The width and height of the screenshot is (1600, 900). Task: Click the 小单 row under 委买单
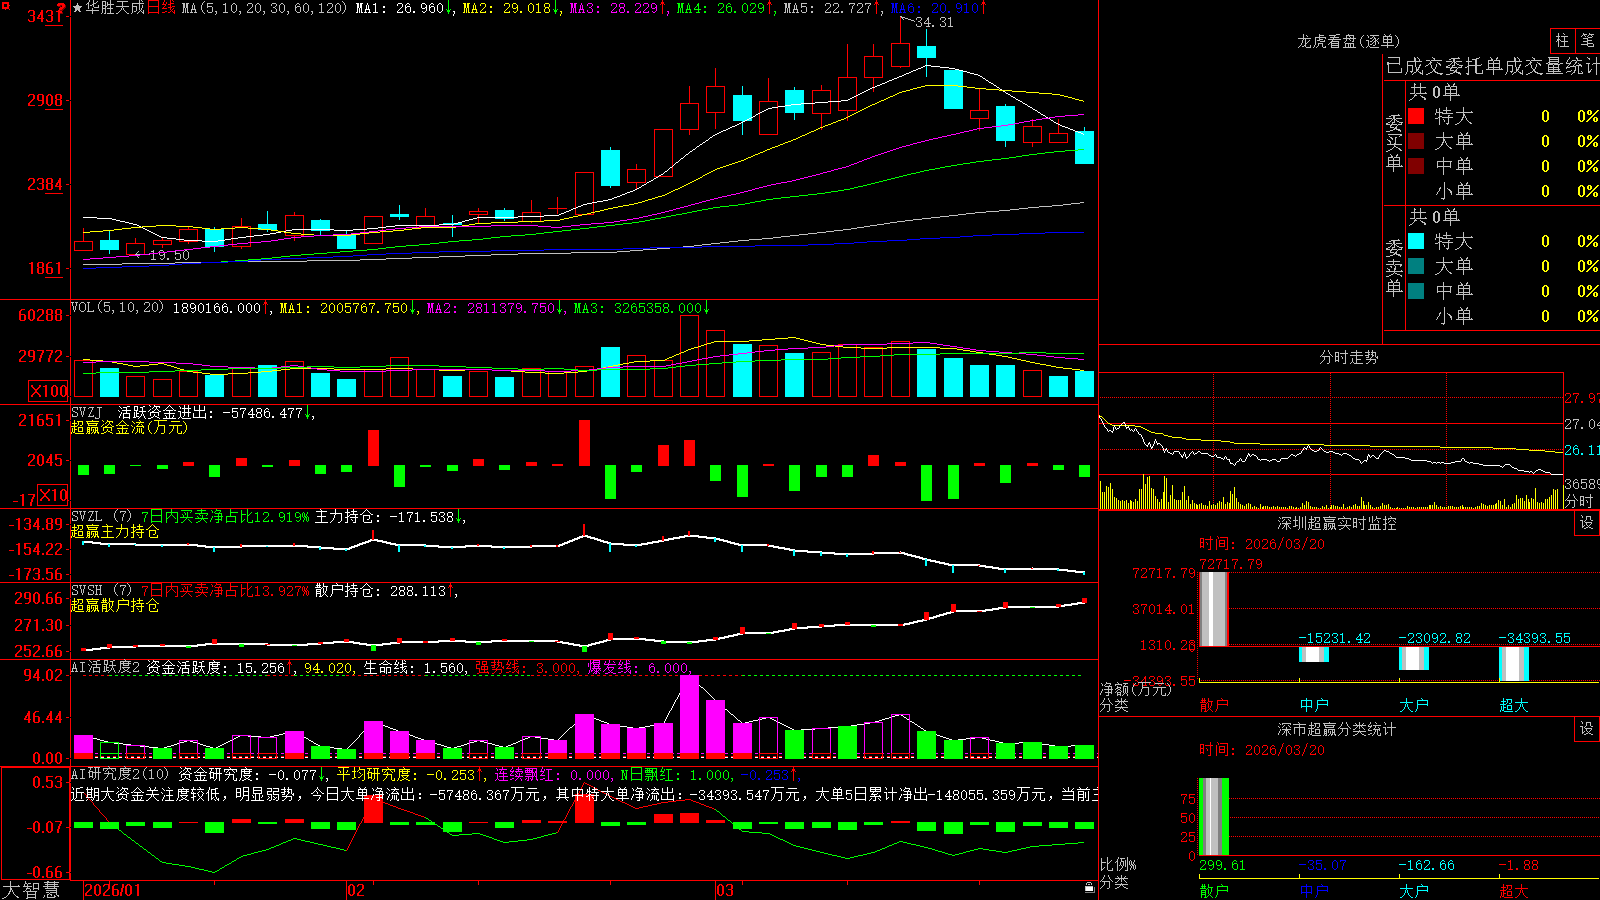(x=1503, y=191)
